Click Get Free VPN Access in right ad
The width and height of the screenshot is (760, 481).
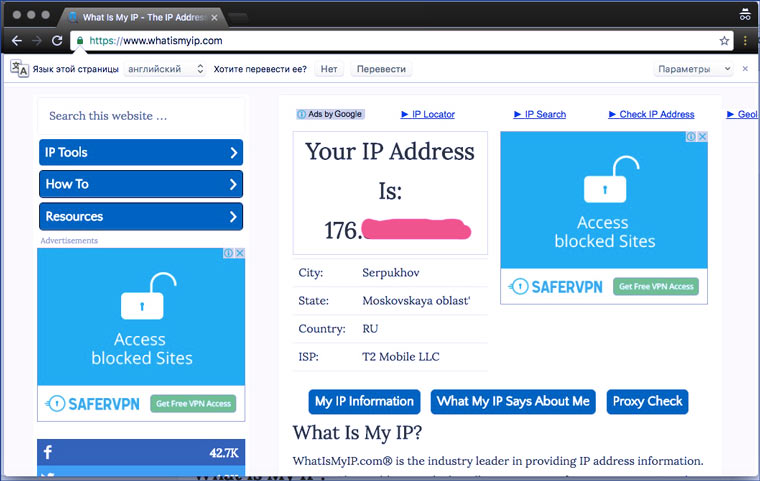pyautogui.click(x=656, y=287)
